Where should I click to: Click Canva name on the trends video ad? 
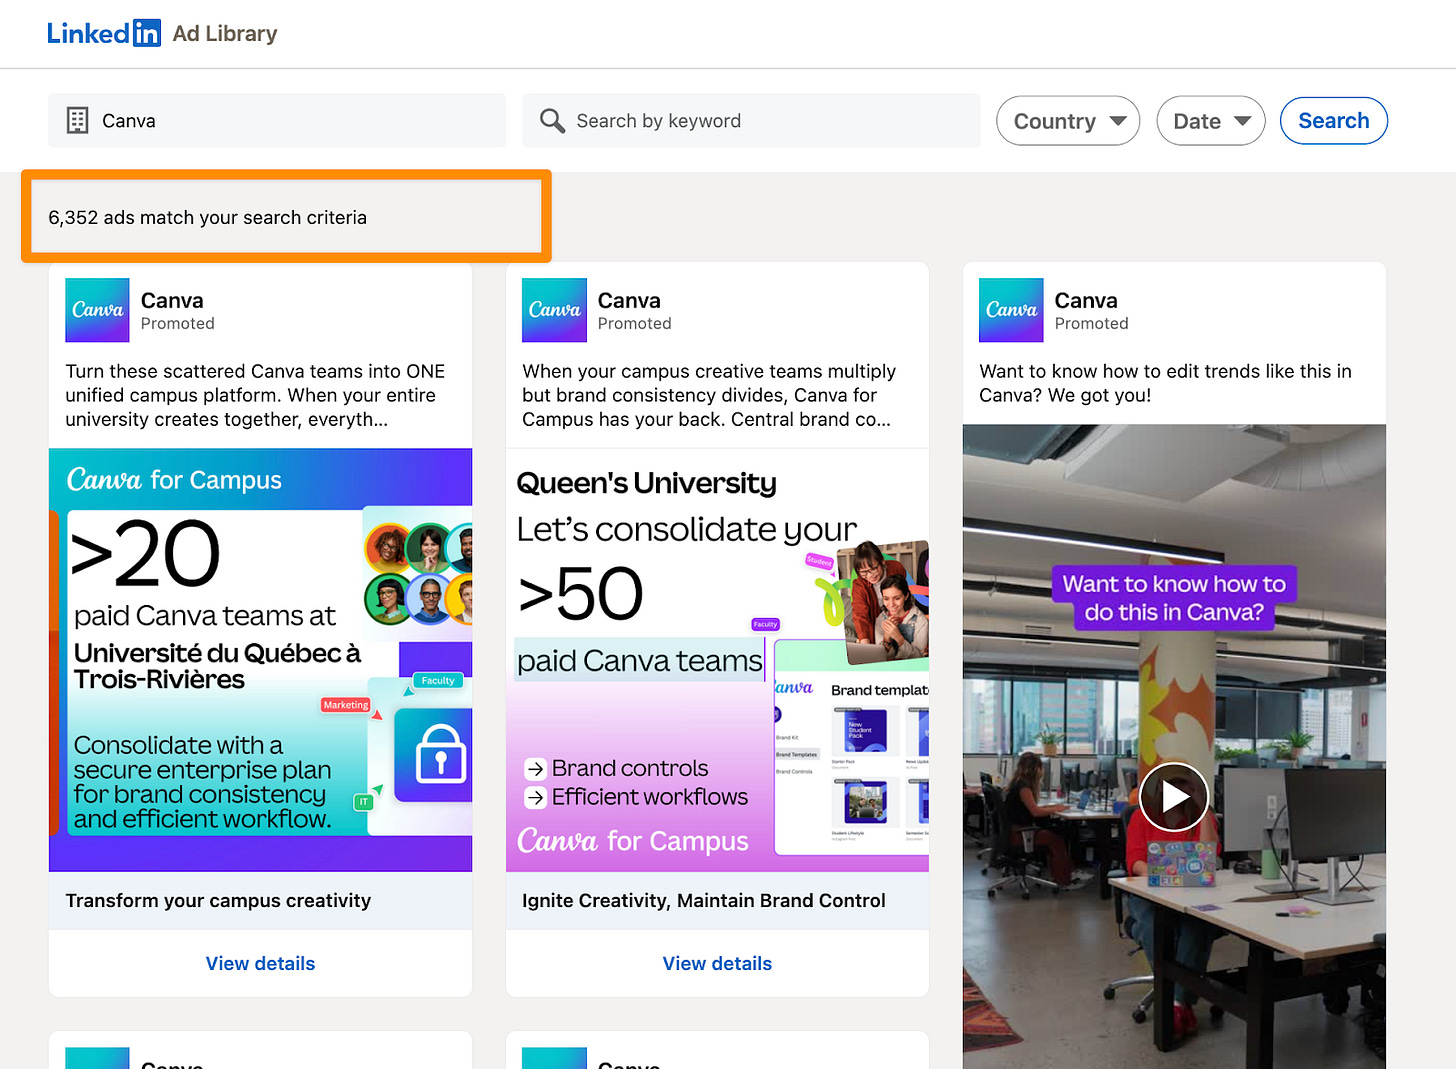pos(1086,300)
